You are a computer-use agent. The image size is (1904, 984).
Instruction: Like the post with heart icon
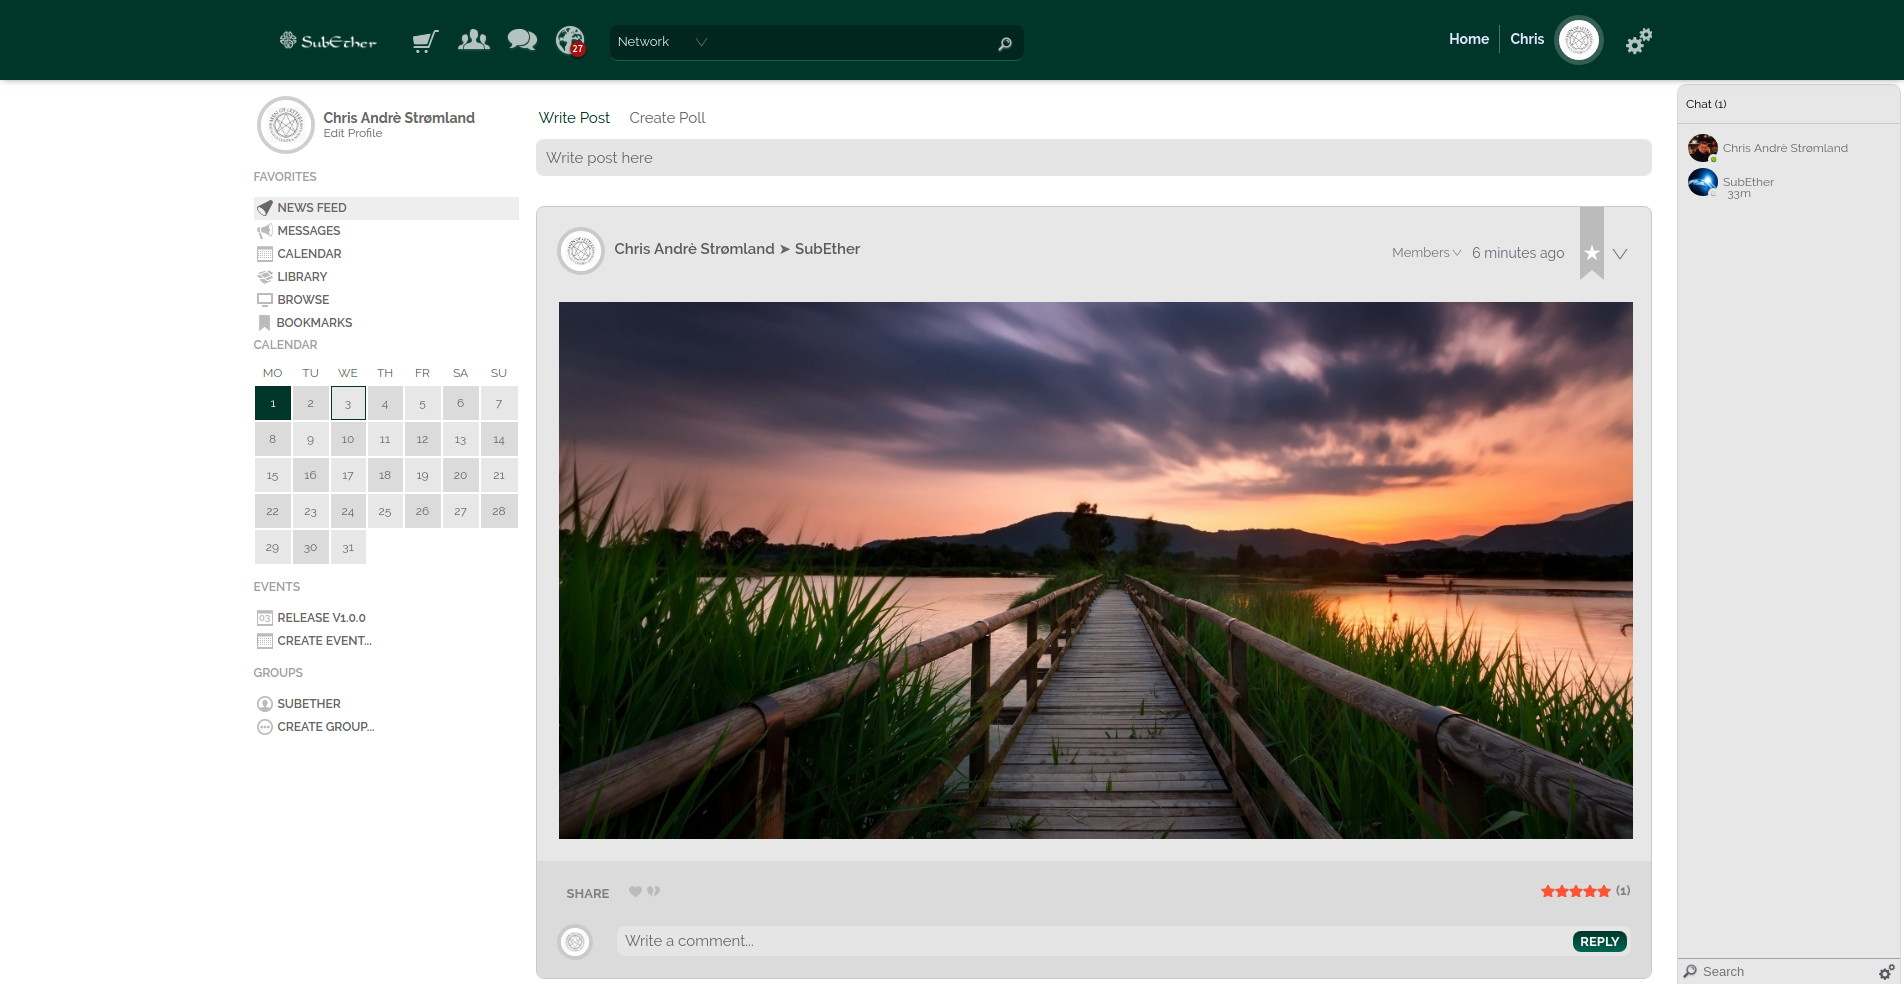click(x=635, y=891)
